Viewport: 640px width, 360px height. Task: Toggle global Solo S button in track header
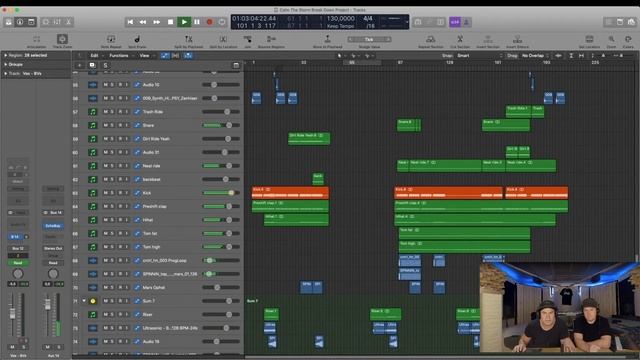coord(105,65)
